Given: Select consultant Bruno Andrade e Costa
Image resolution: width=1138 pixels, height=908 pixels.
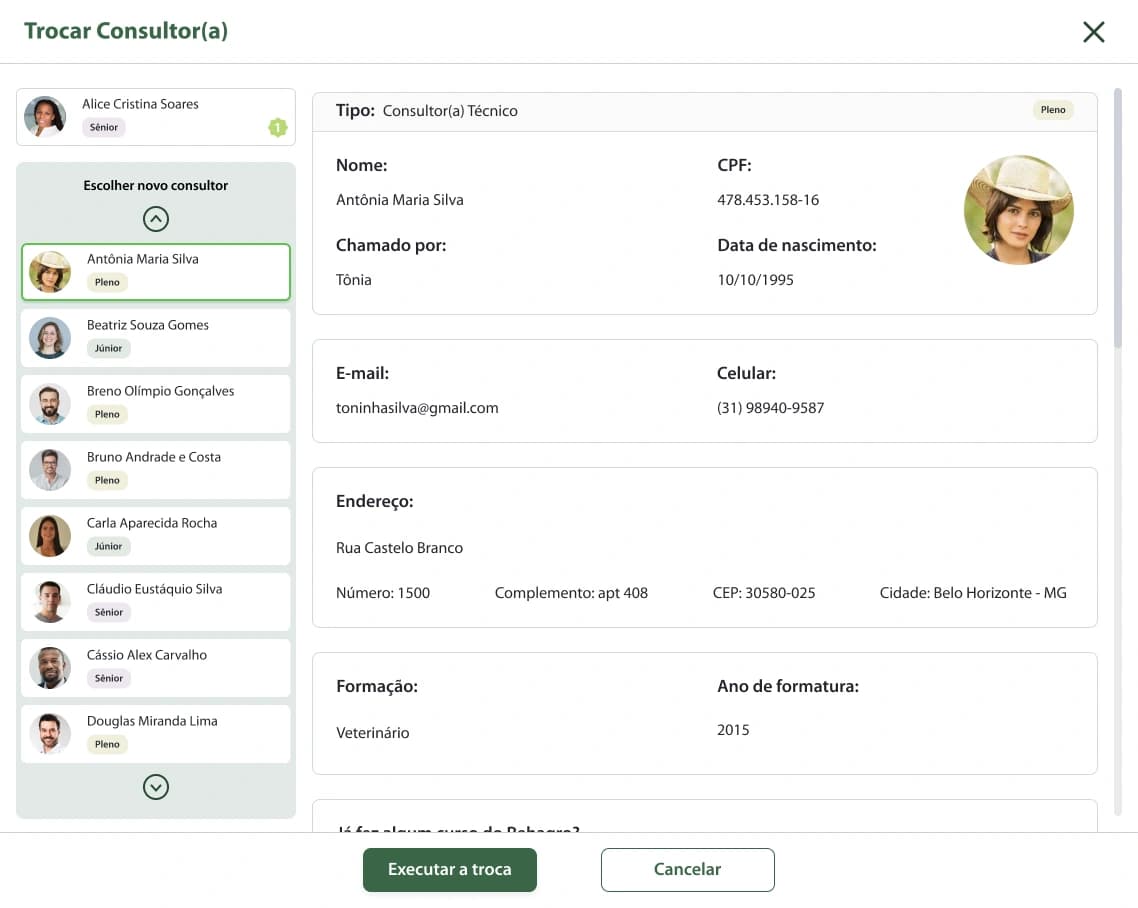Looking at the screenshot, I should 155,470.
